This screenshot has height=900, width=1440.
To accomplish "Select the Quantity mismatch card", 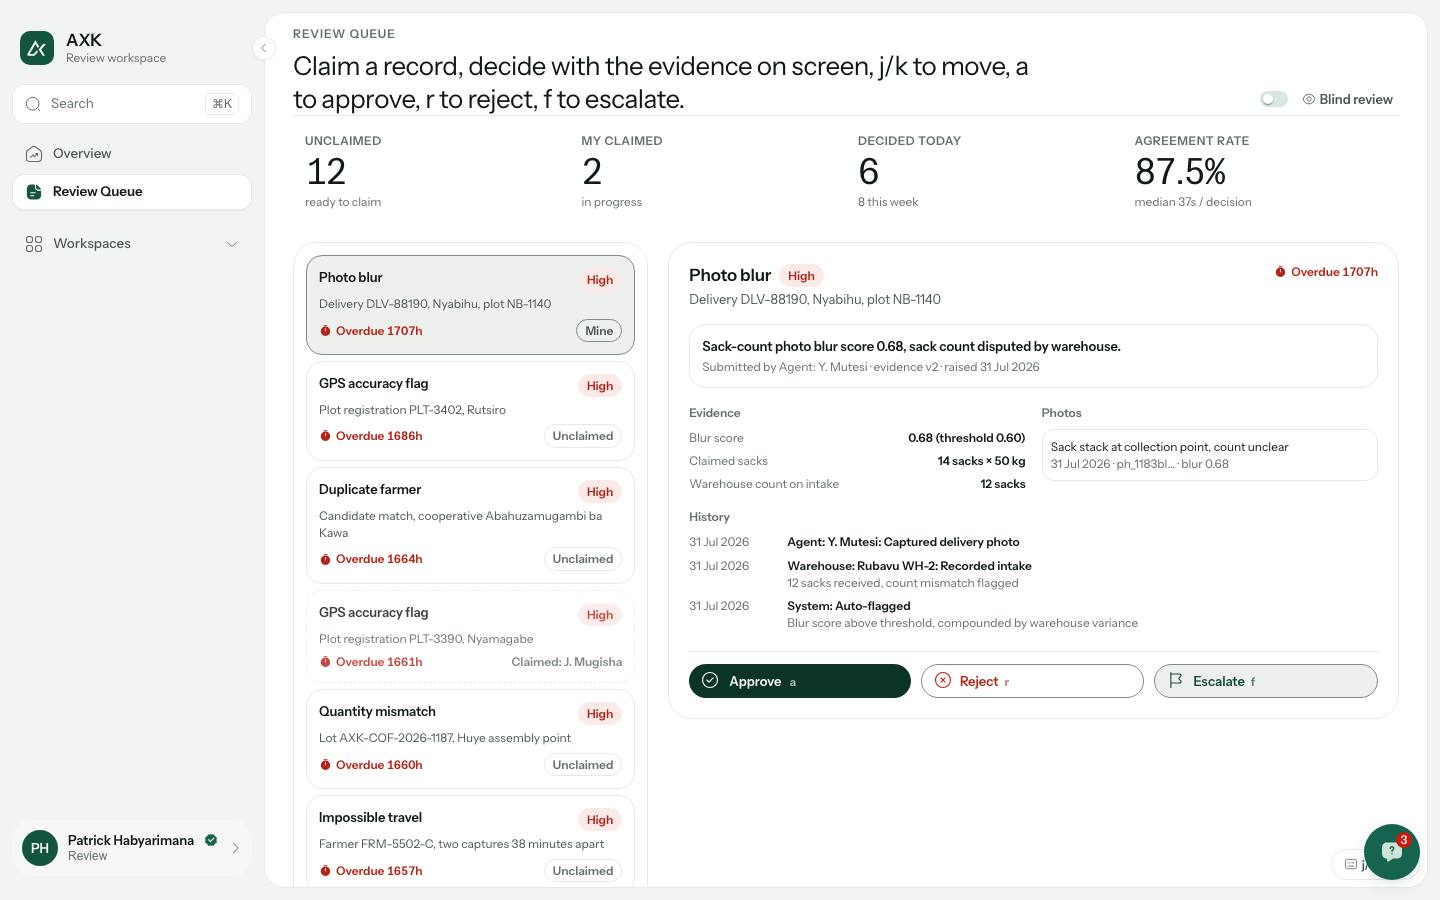I will coord(470,739).
